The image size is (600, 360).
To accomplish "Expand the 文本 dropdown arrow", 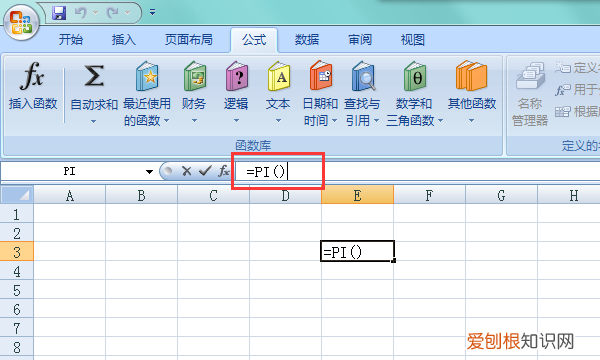I will click(x=279, y=121).
